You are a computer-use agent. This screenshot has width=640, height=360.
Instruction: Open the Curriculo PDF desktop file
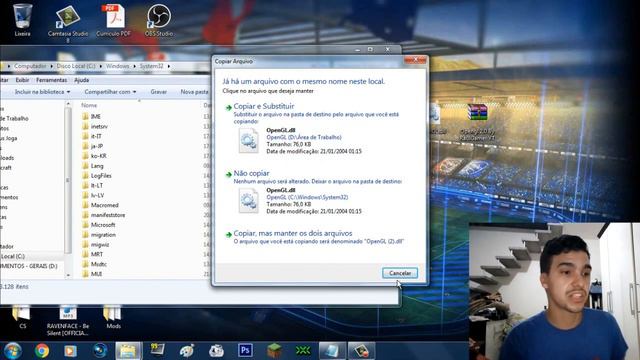[113, 20]
